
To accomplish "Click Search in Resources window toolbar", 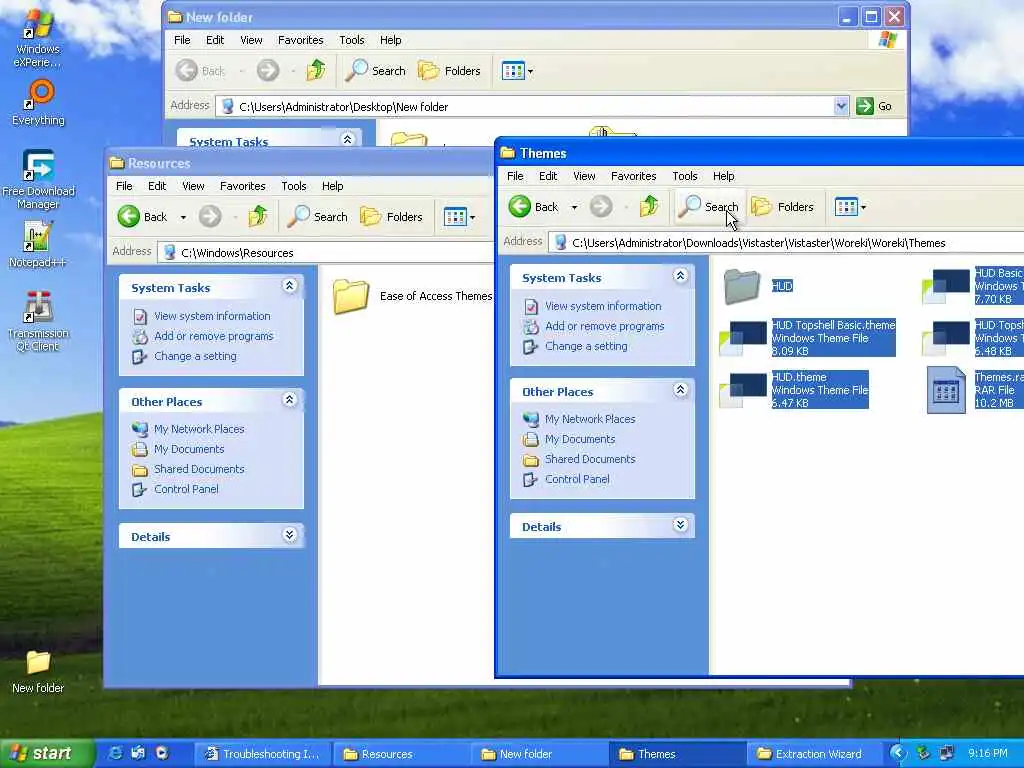I will pos(317,217).
